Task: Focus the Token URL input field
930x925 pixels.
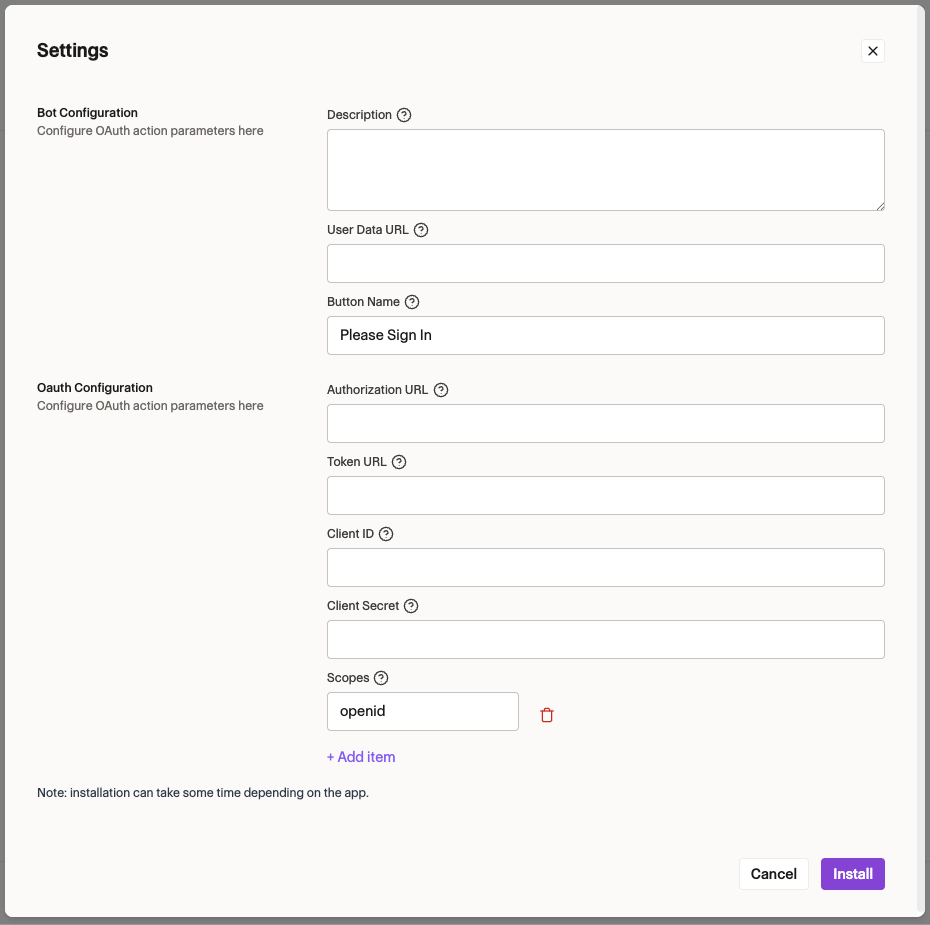Action: pyautogui.click(x=605, y=495)
